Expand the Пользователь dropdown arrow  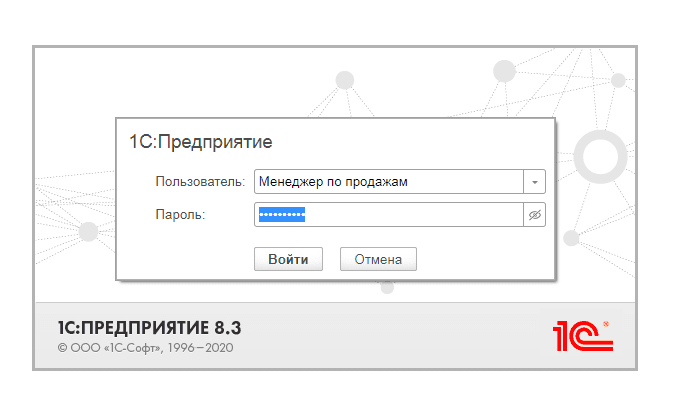pos(535,182)
